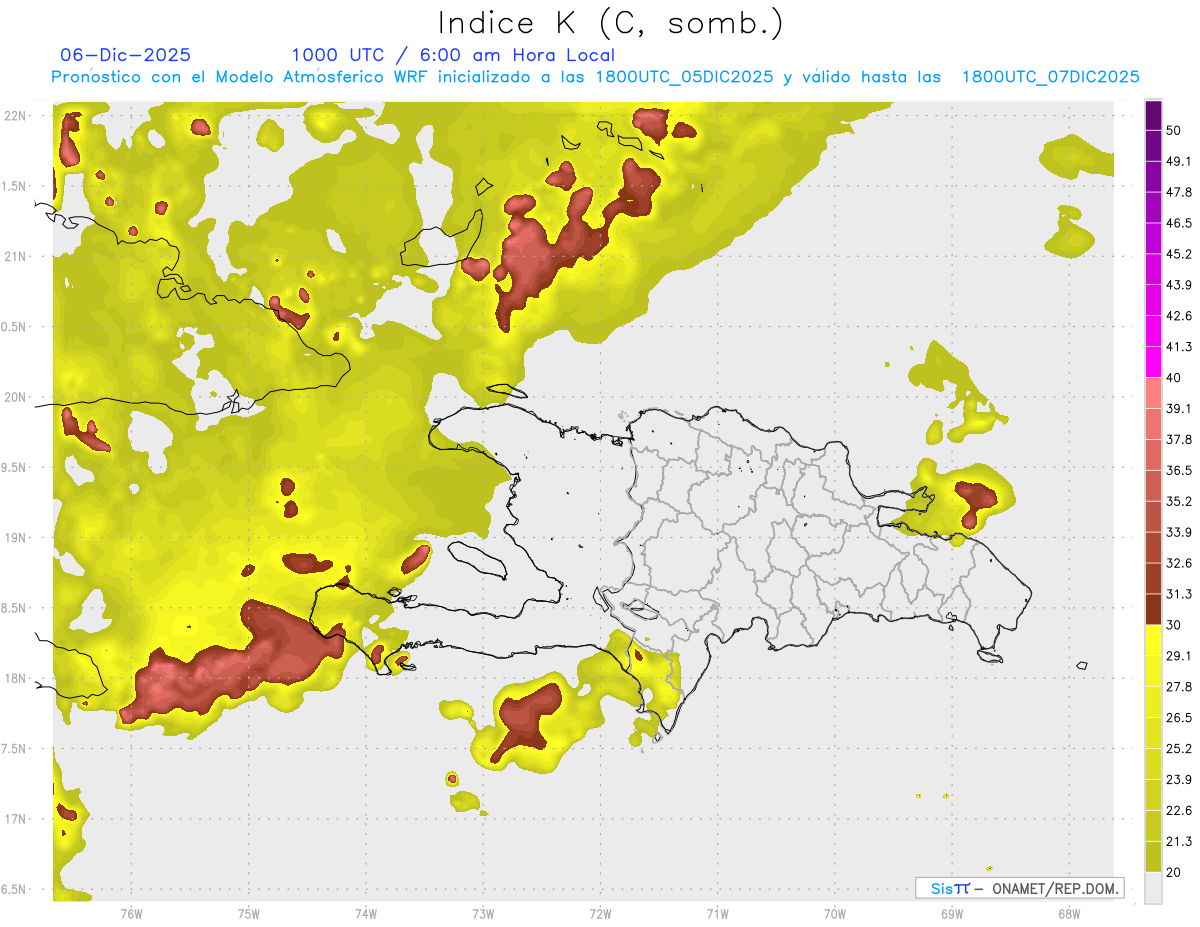Screen dimensions: 1200x927
Task: Click the colorbar value '25.2'
Action: point(1179,749)
